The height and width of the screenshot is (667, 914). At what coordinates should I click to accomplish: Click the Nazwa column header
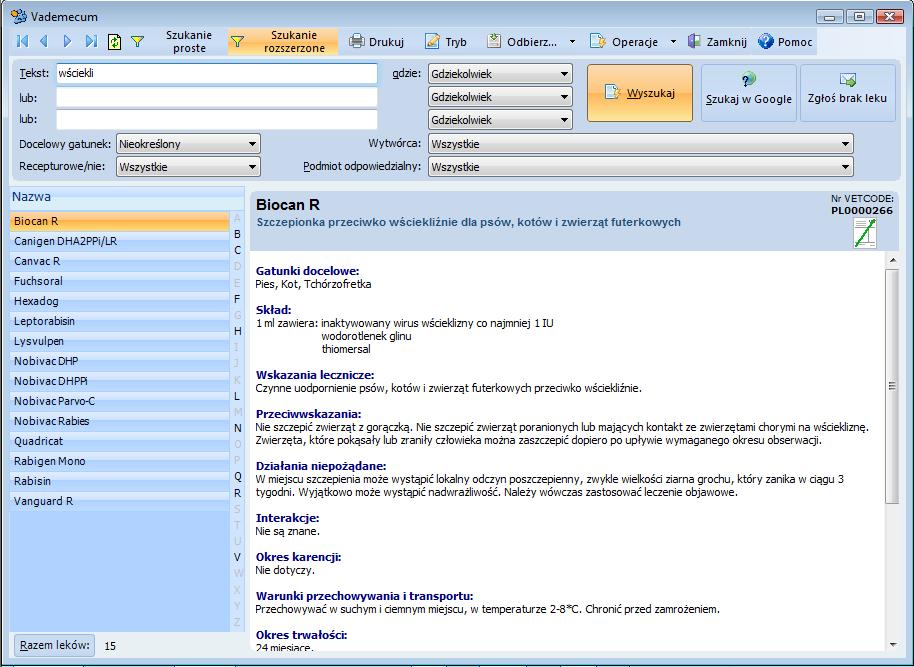[127, 197]
